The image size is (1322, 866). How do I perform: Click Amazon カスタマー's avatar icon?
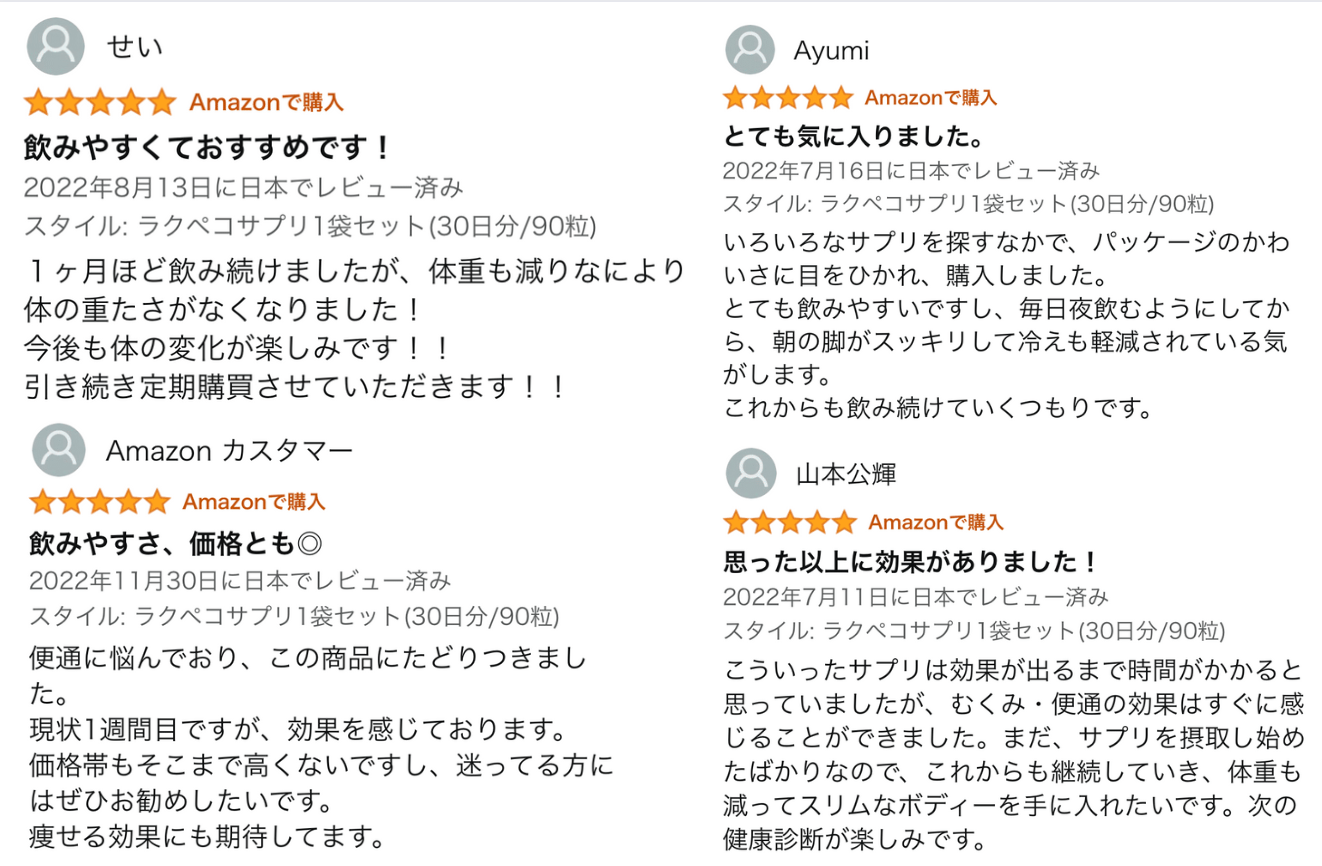59,450
